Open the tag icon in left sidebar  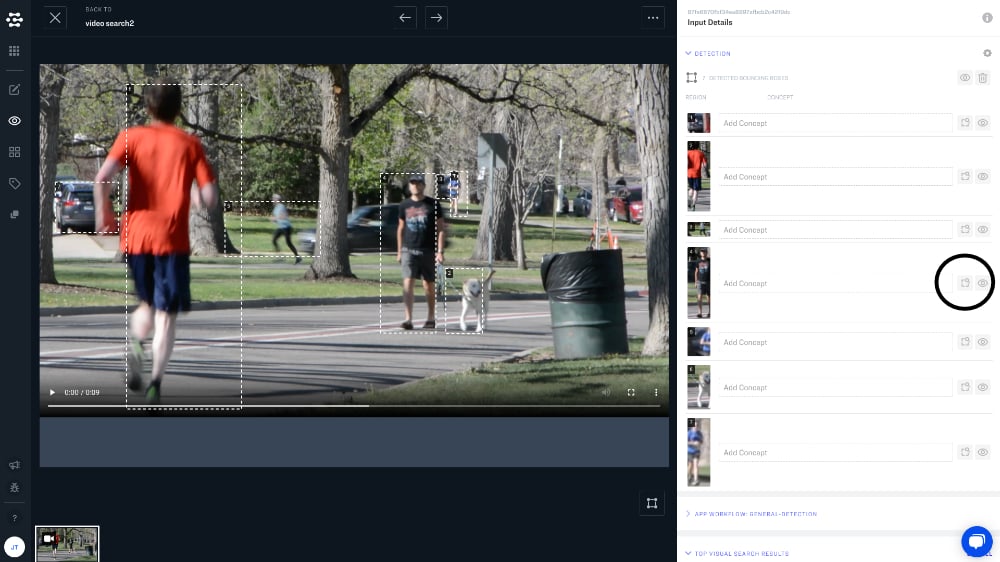click(x=14, y=183)
